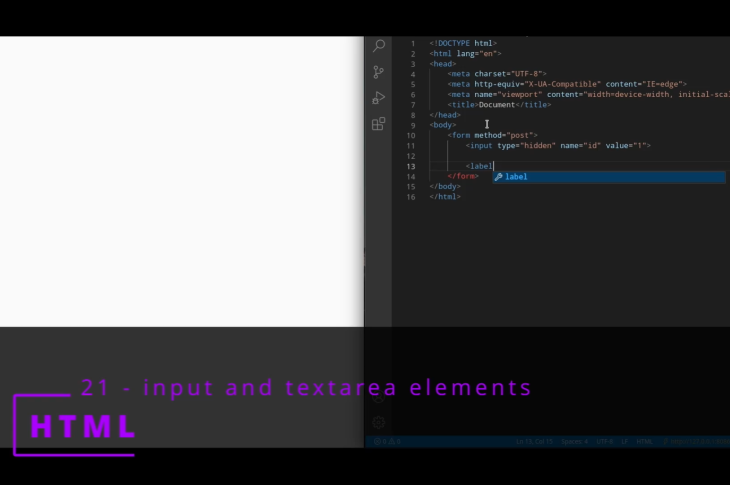Open the Source Control view
The image size is (730, 485).
(379, 72)
